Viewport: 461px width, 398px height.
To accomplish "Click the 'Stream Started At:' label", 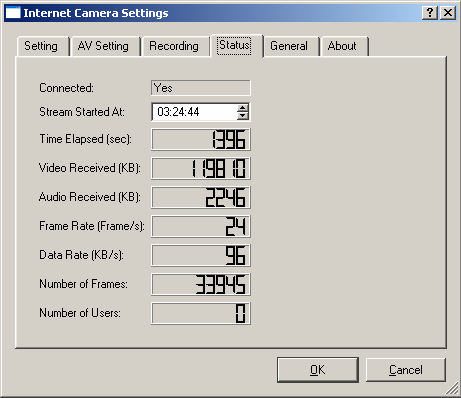I will click(82, 112).
